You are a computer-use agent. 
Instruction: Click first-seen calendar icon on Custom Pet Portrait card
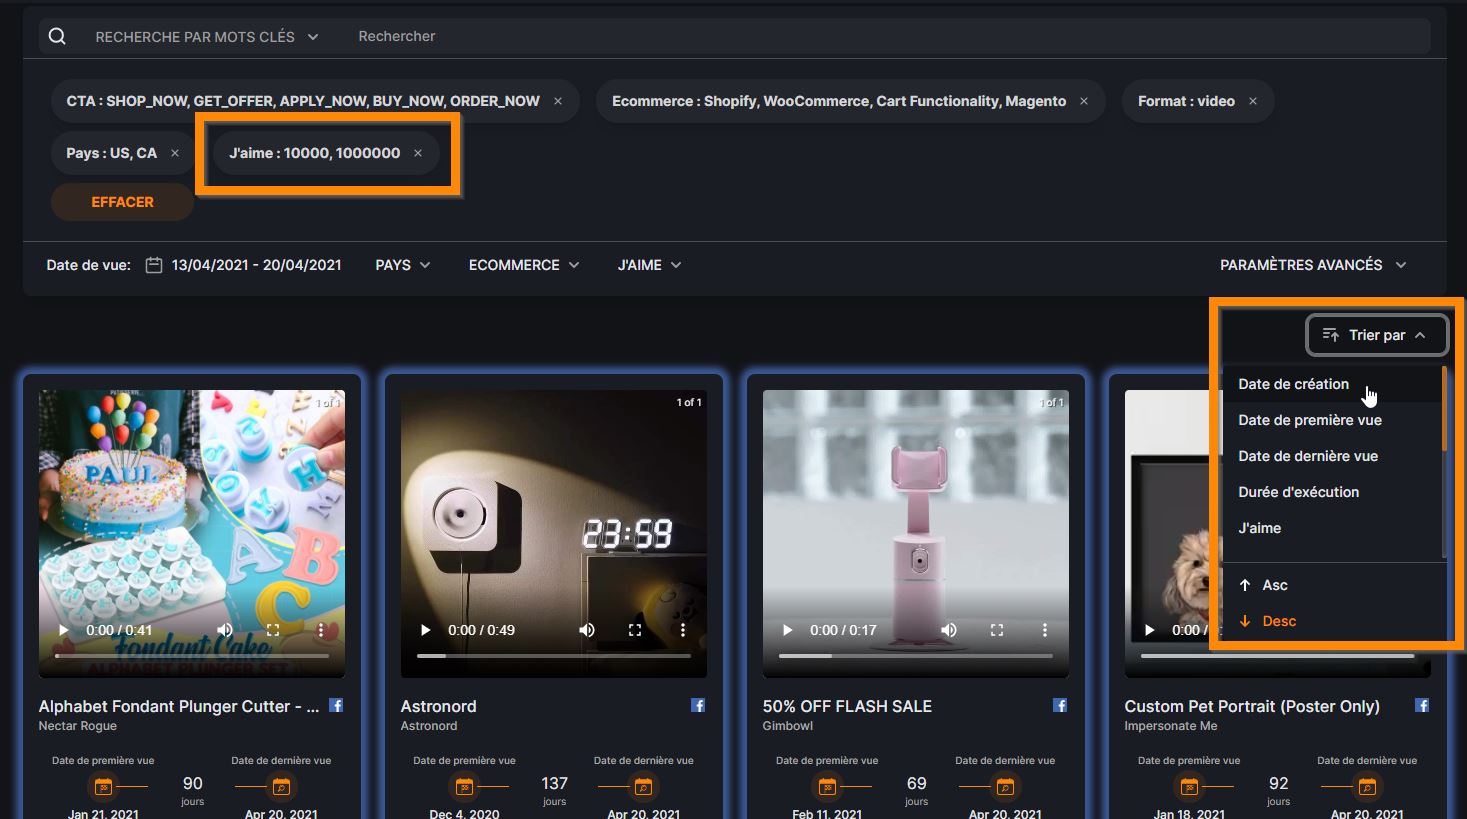click(x=1189, y=787)
